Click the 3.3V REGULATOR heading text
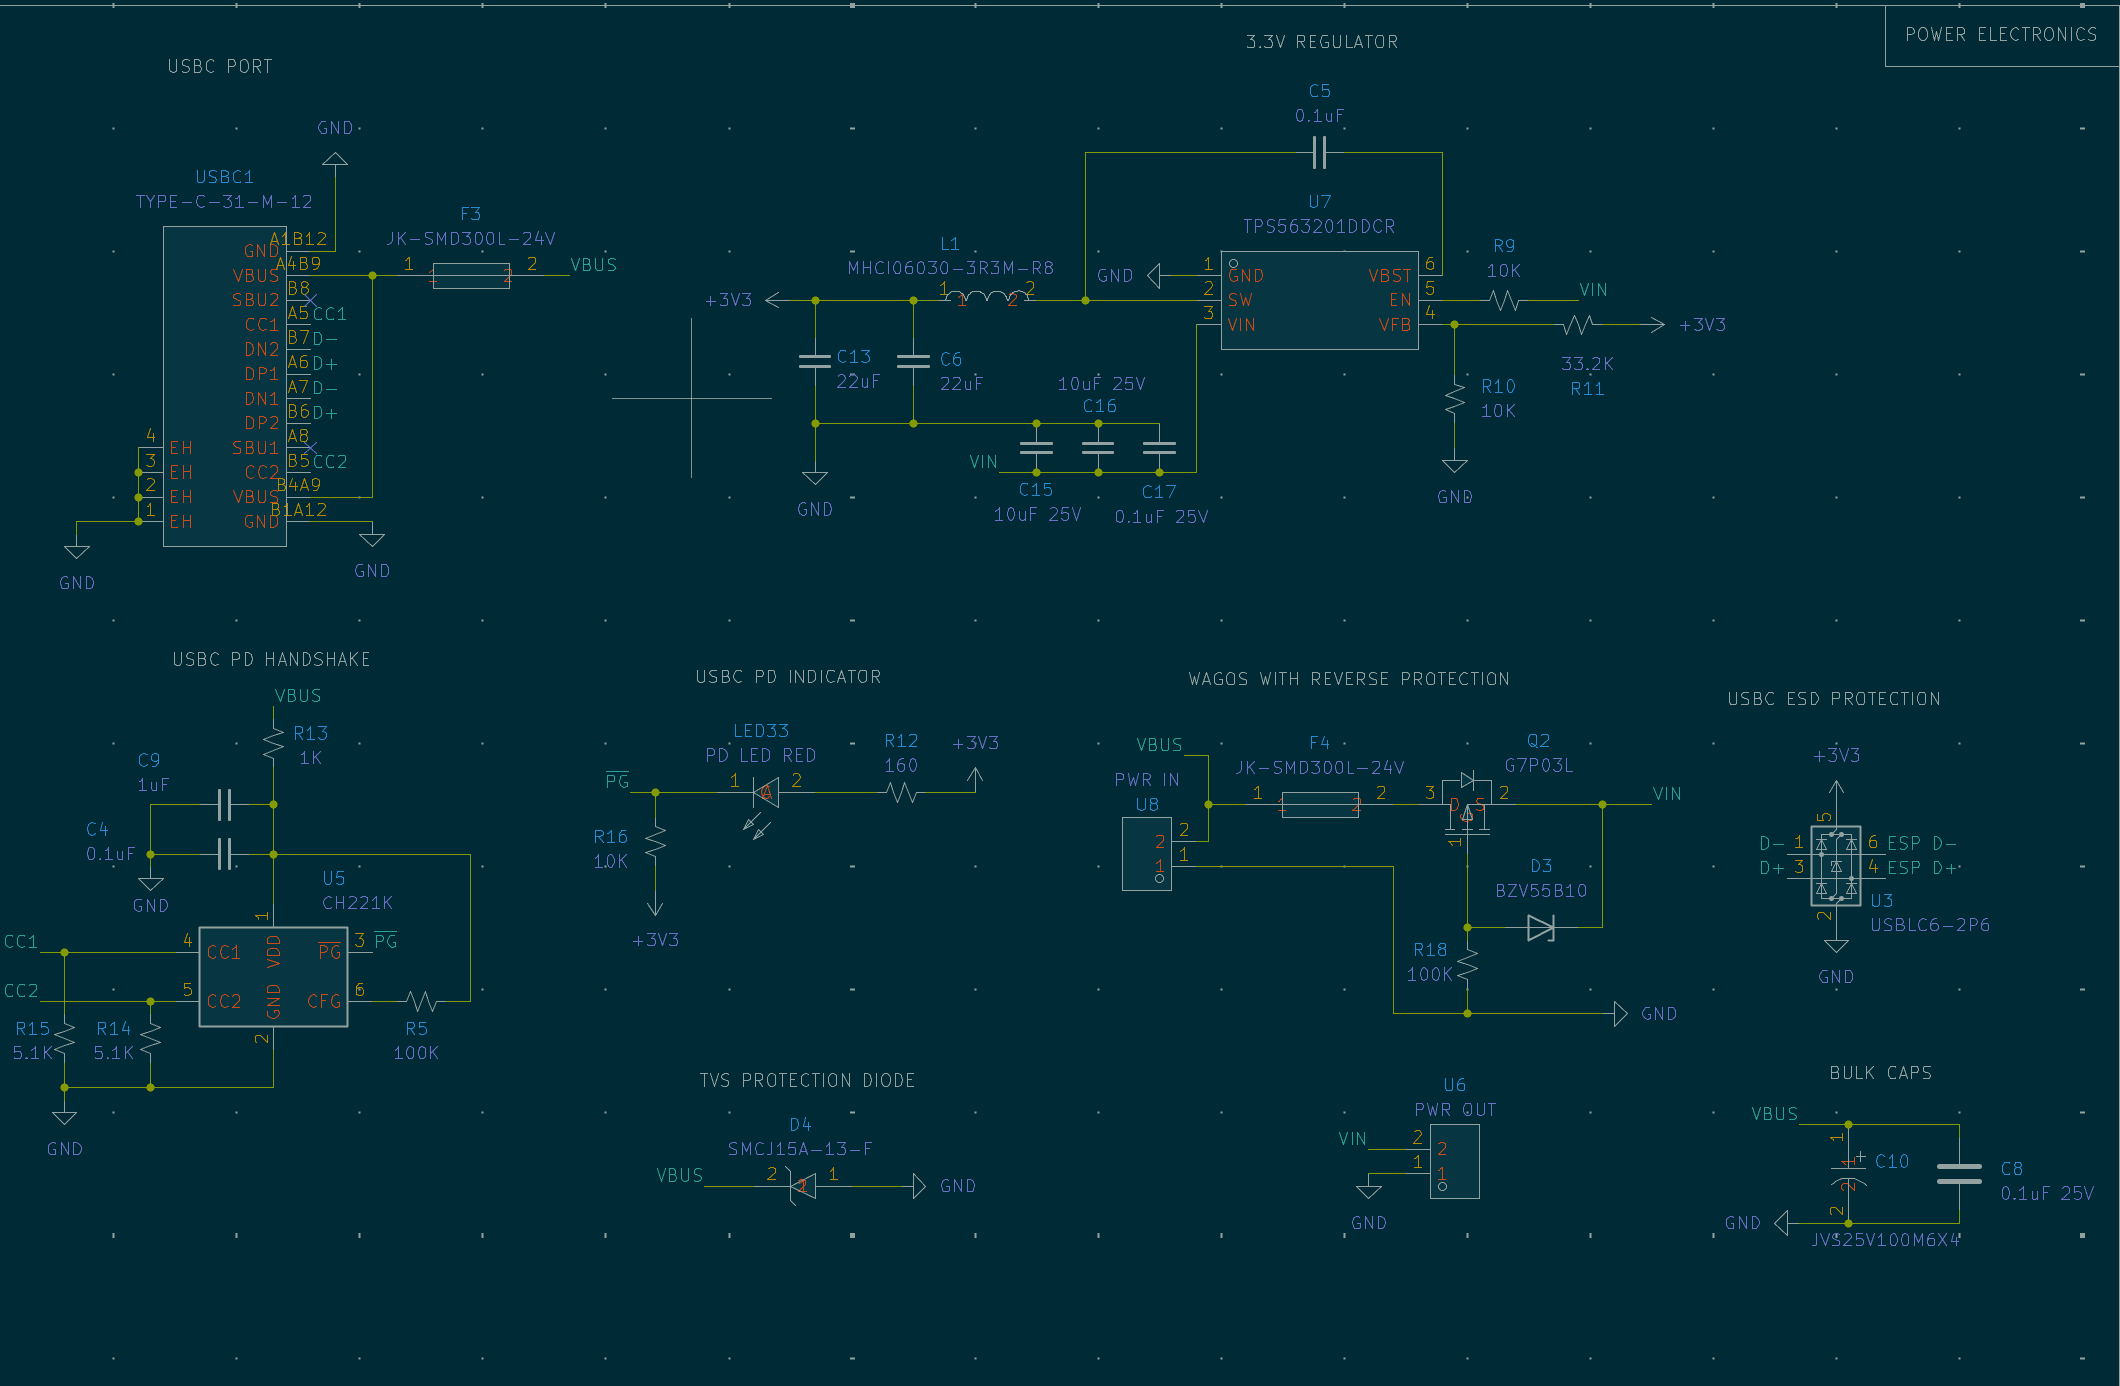 (x=1322, y=42)
